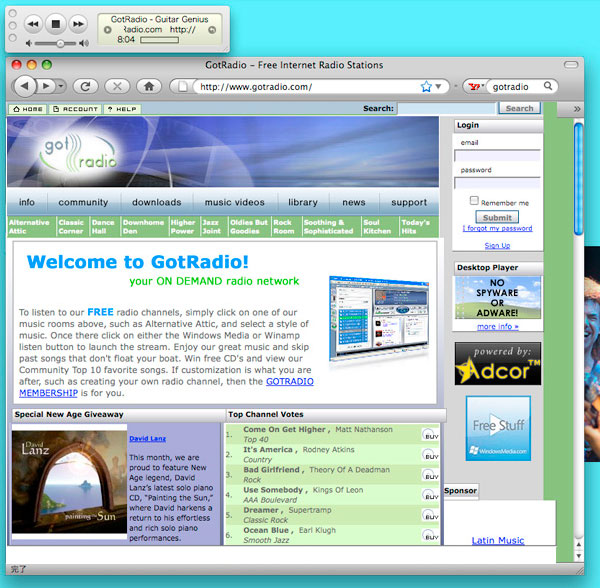Viewport: 600px width, 588px height.
Task: Open the site HOME tab
Action: click(x=28, y=109)
